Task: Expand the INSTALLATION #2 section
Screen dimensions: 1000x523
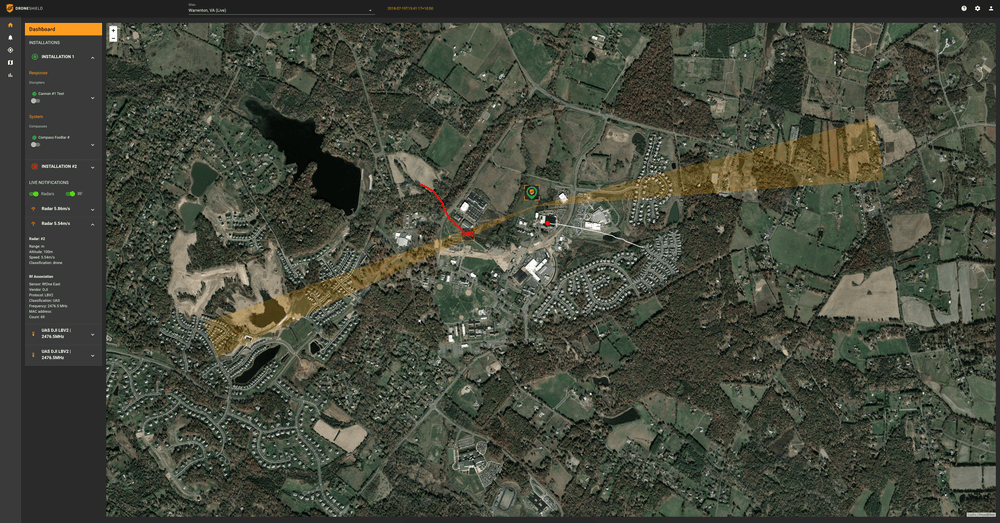Action: tap(93, 166)
